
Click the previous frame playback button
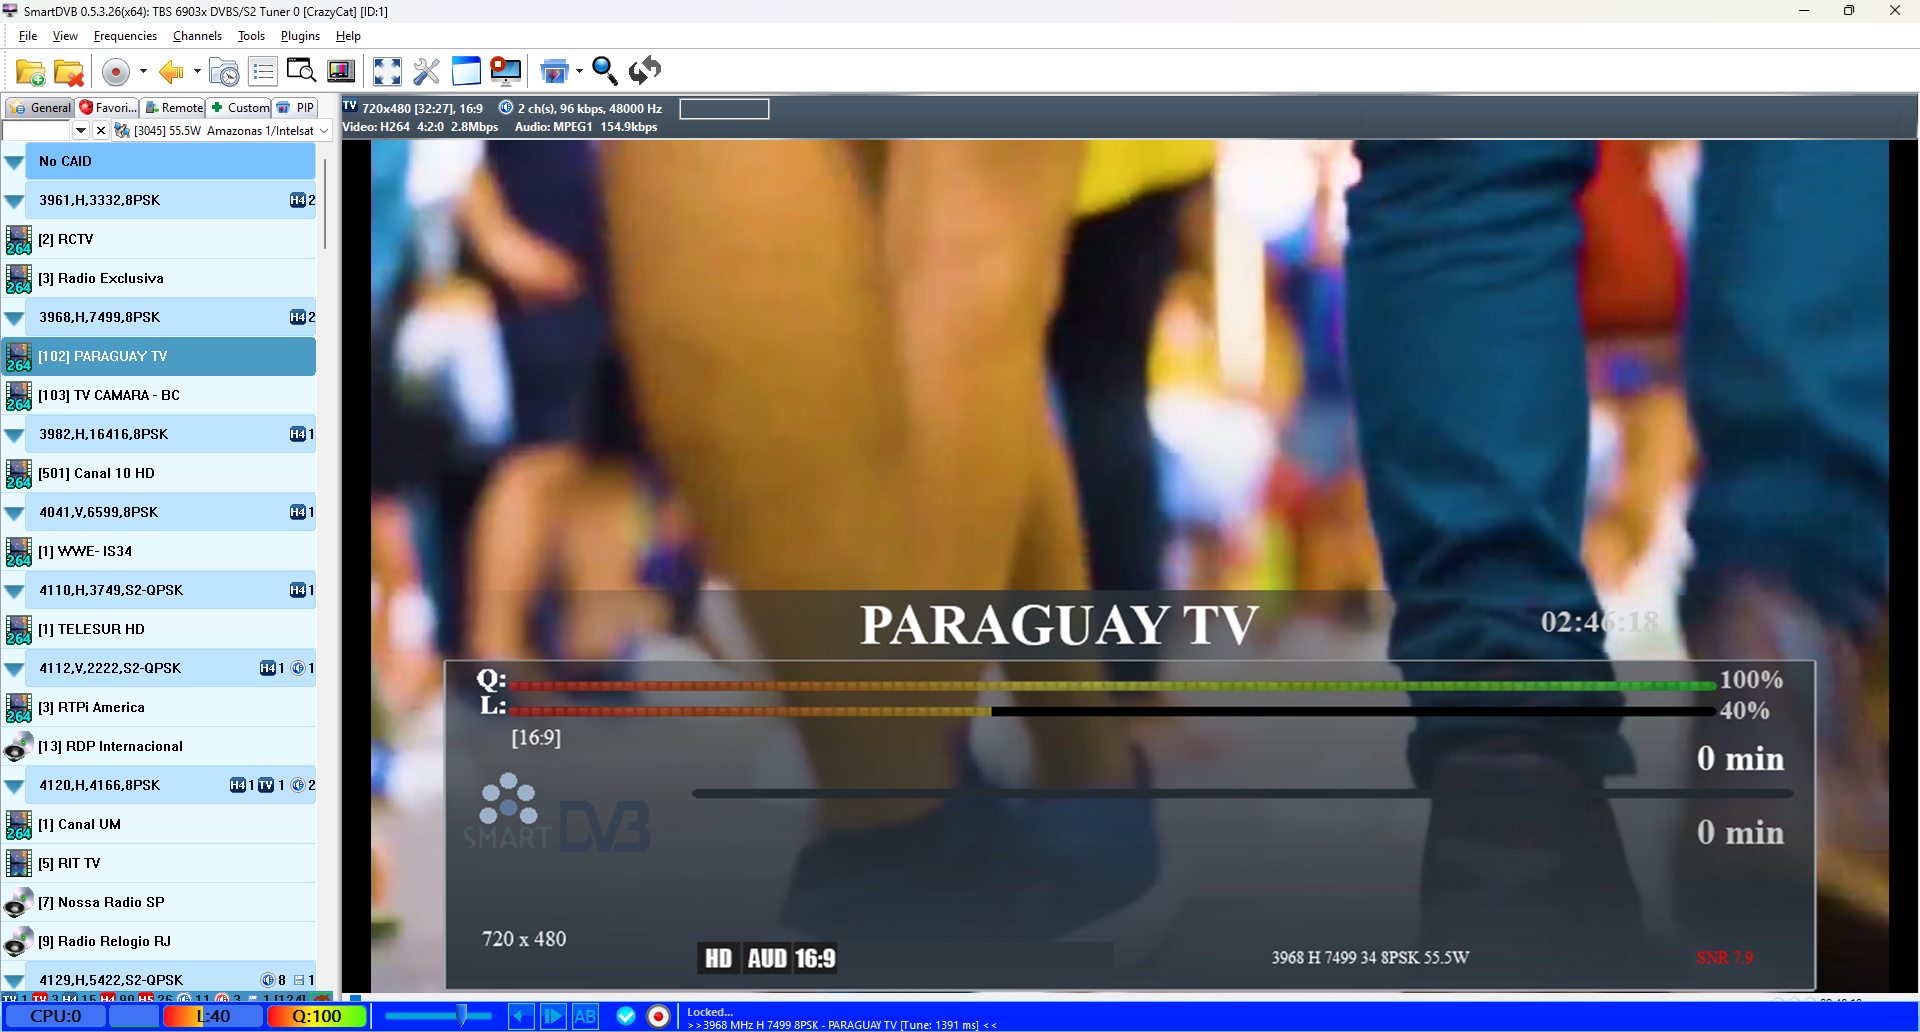pyautogui.click(x=521, y=1017)
